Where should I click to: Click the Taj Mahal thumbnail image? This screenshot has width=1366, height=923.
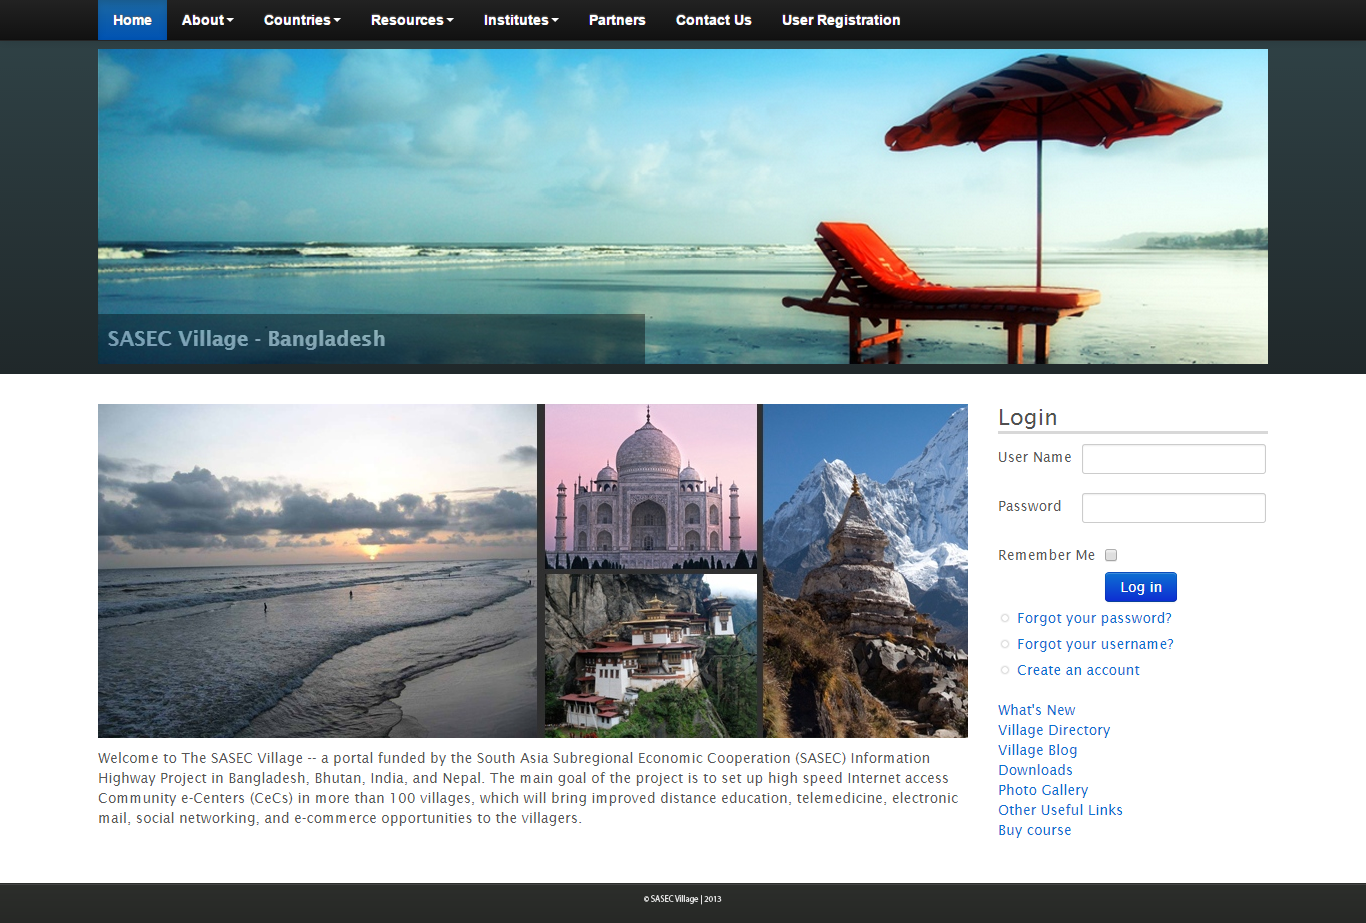point(650,487)
